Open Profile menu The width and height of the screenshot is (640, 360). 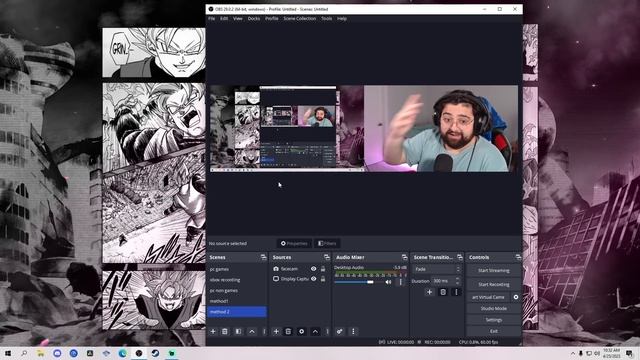point(271,19)
